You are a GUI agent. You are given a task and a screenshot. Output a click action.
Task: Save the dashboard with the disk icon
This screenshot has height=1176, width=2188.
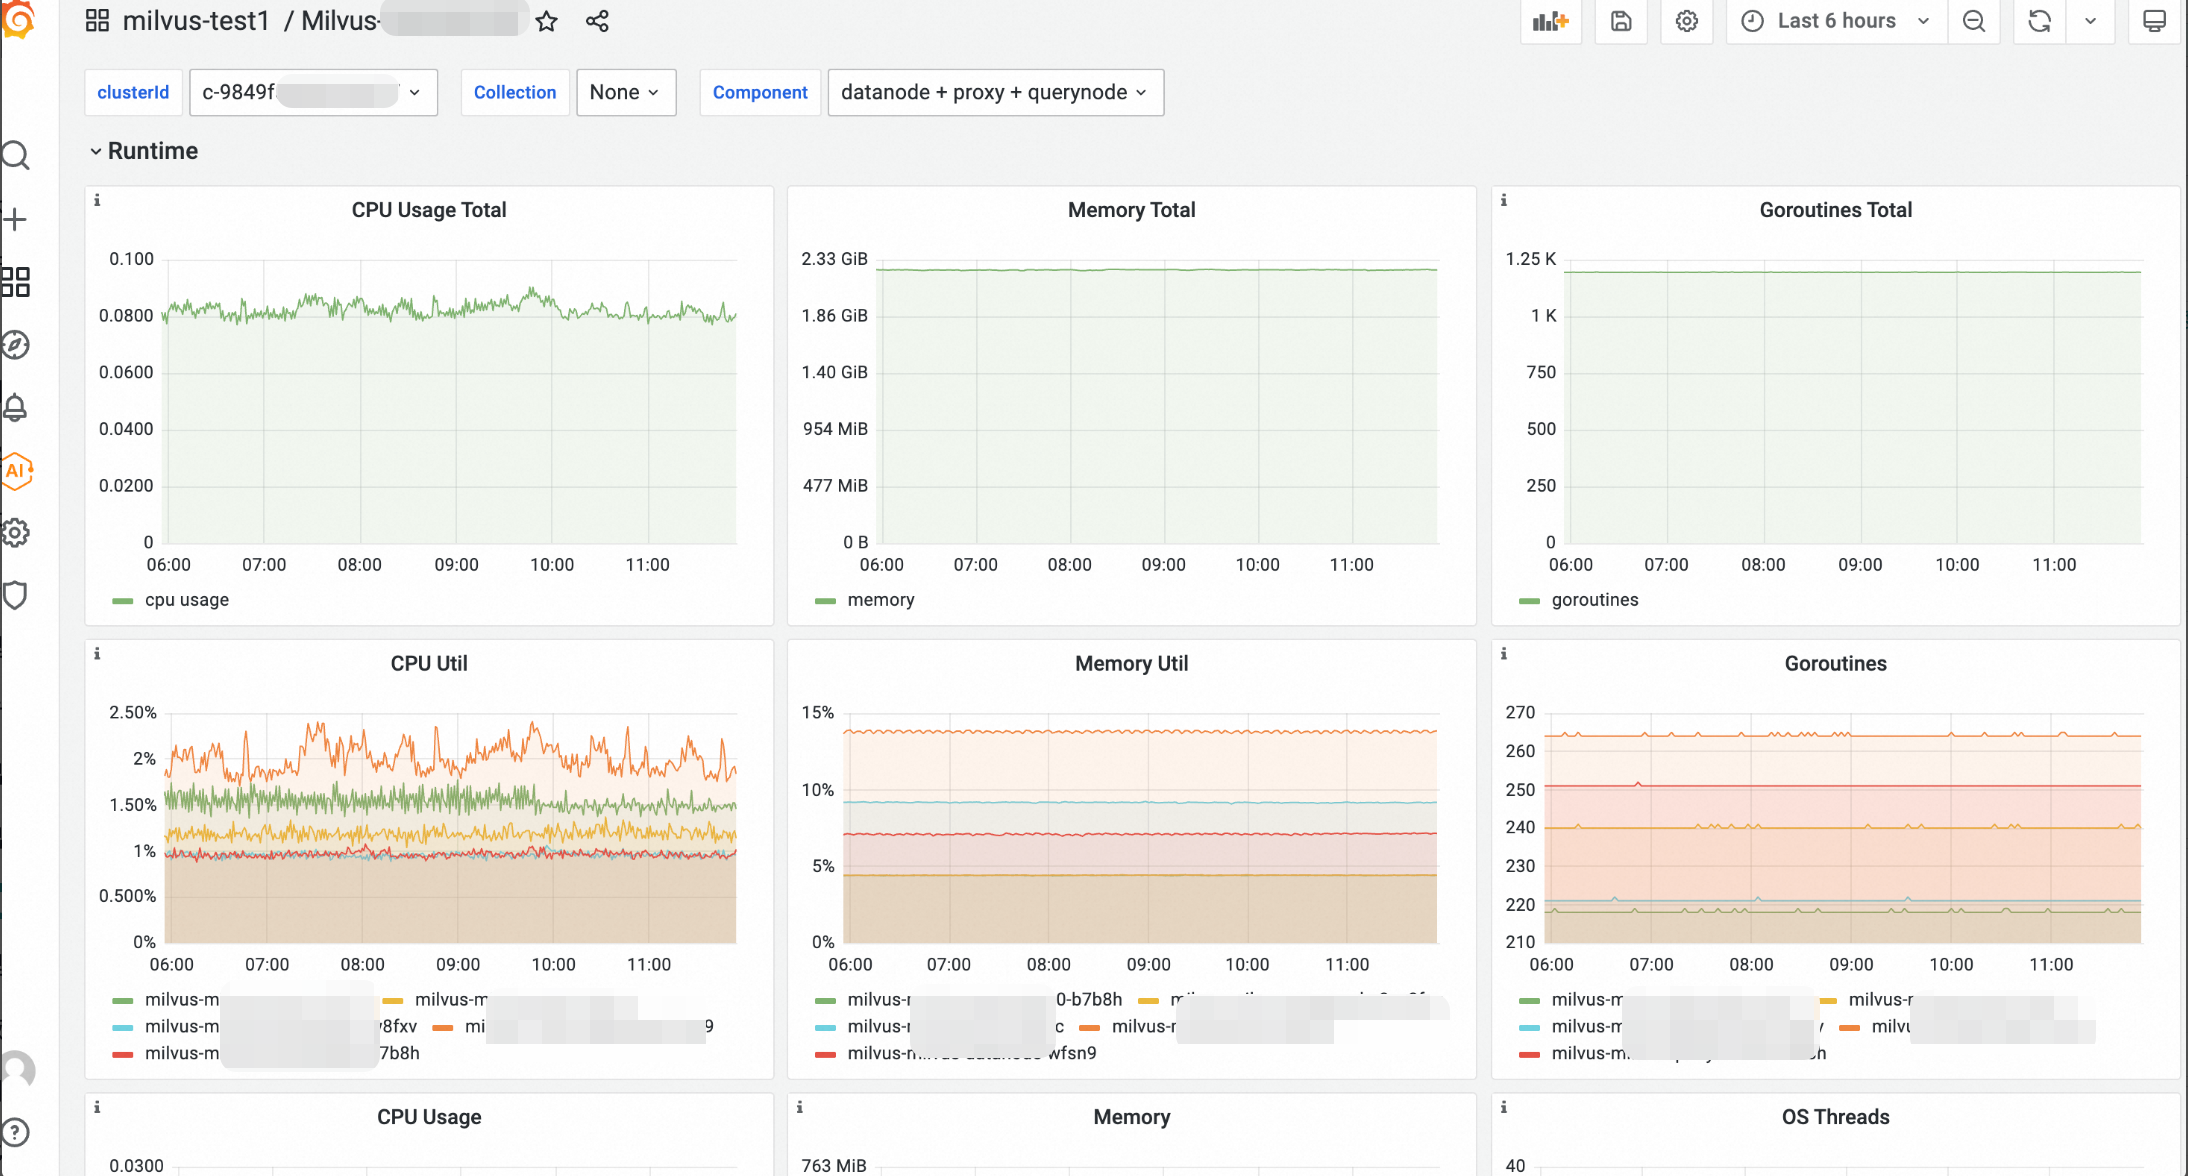click(1621, 21)
